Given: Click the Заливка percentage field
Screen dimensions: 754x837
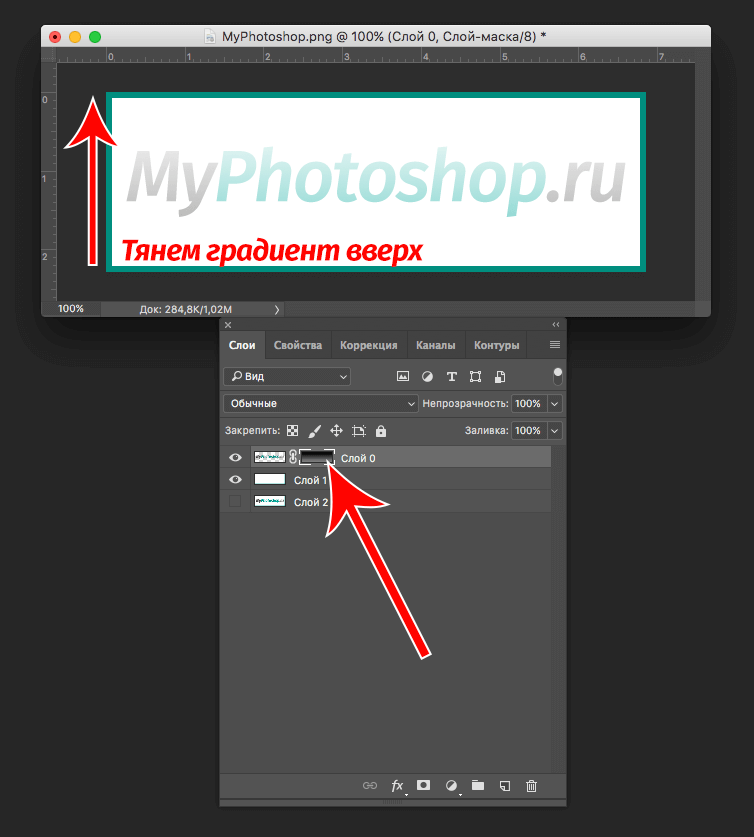Looking at the screenshot, I should [x=527, y=431].
